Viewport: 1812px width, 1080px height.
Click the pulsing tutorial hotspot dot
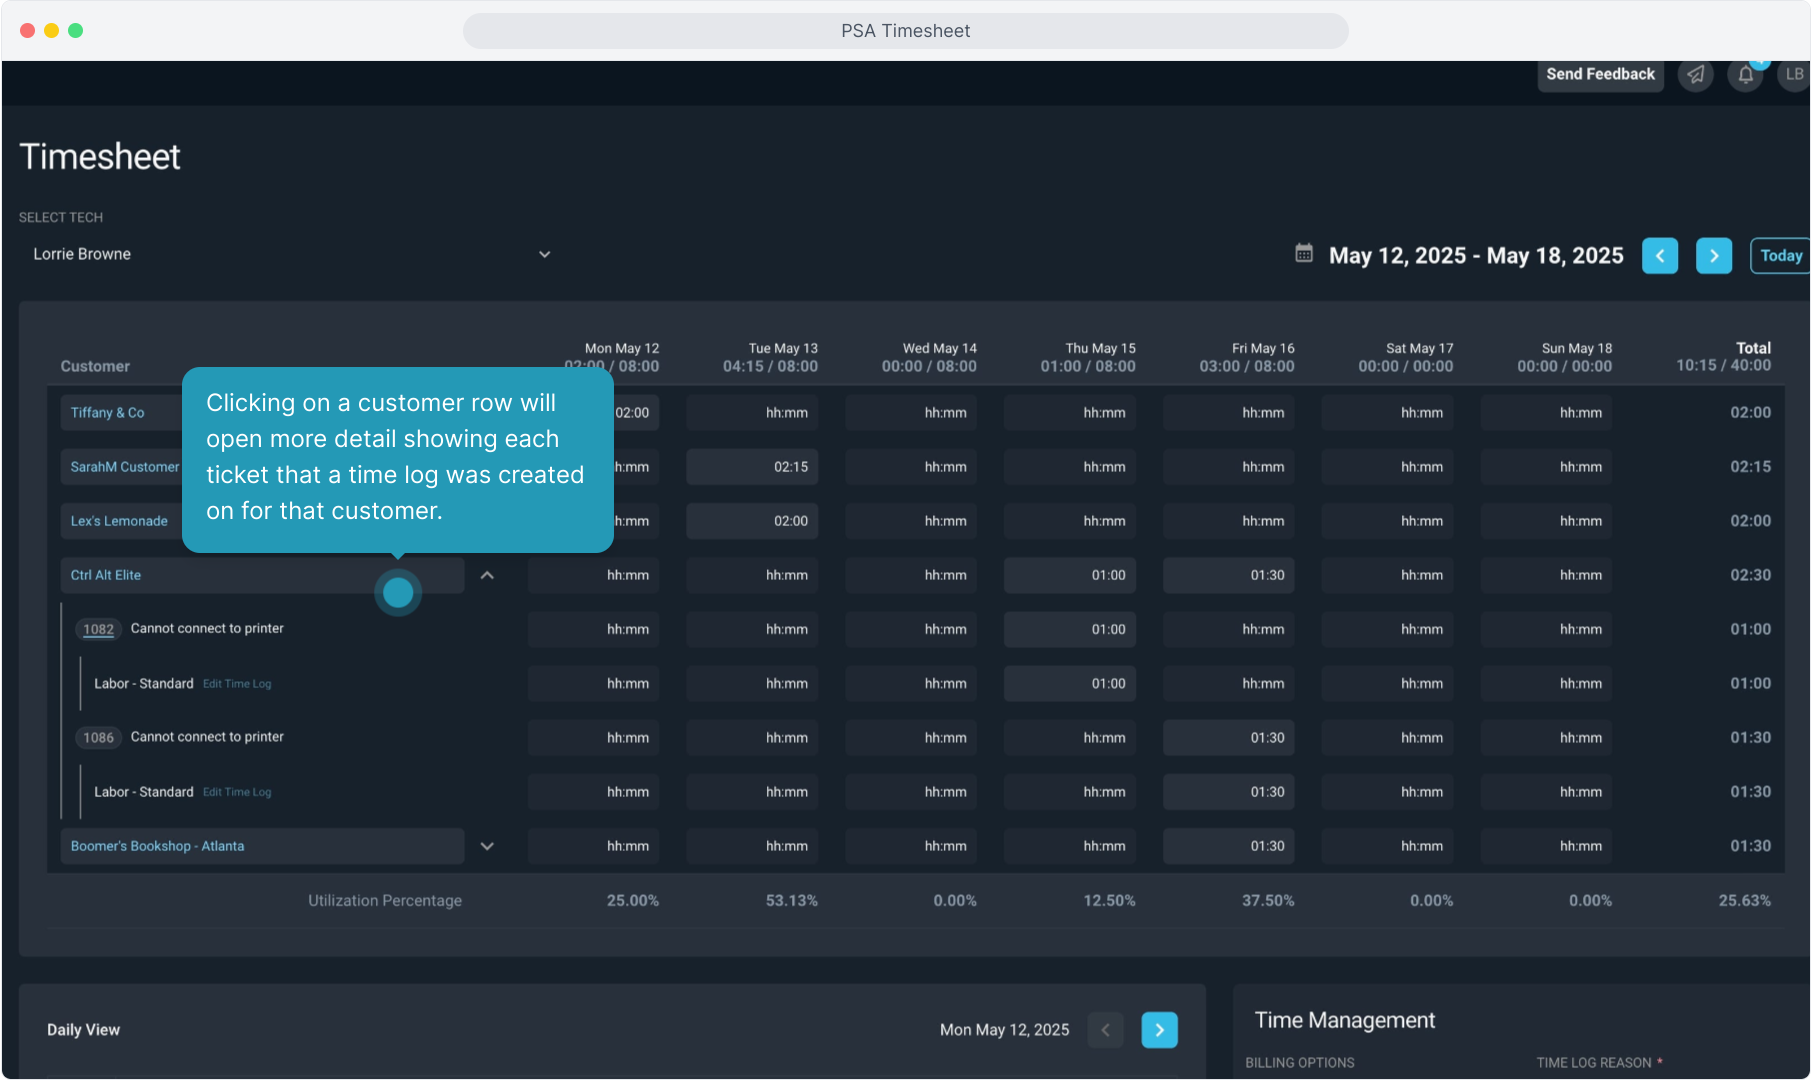coord(398,593)
